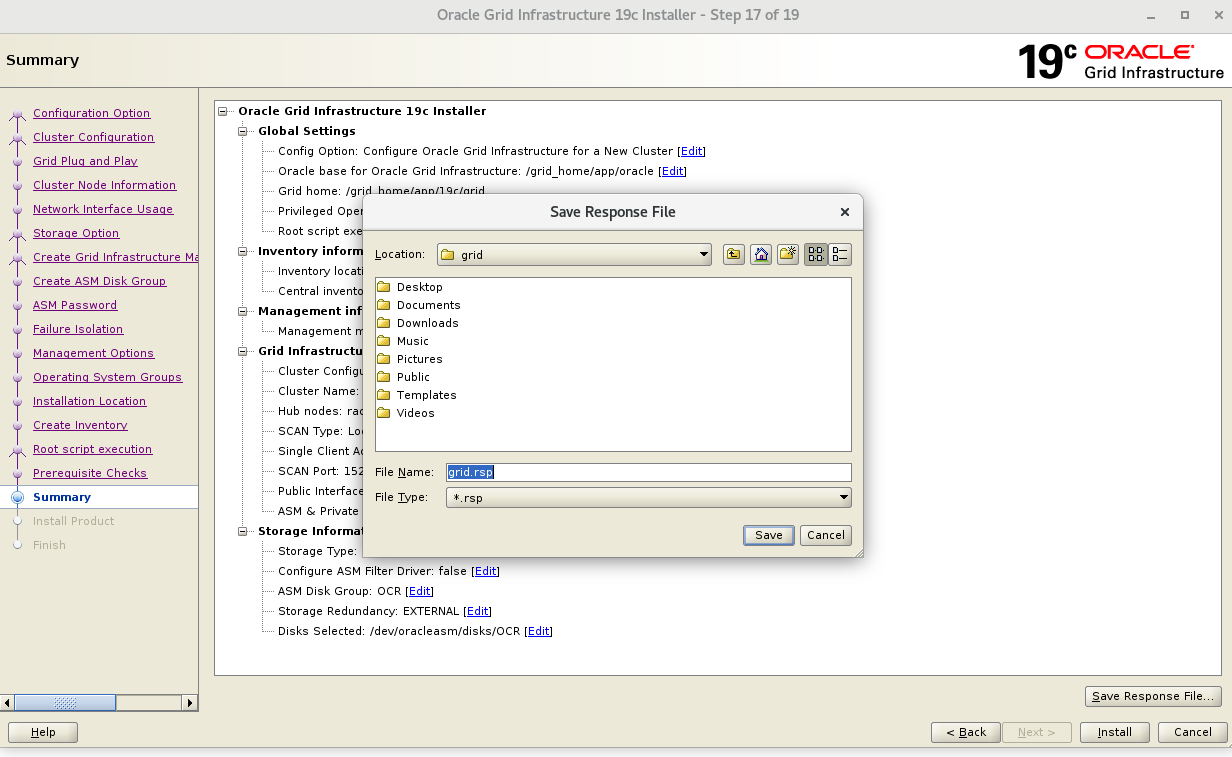Save the response file
1232x757 pixels.
(x=769, y=535)
